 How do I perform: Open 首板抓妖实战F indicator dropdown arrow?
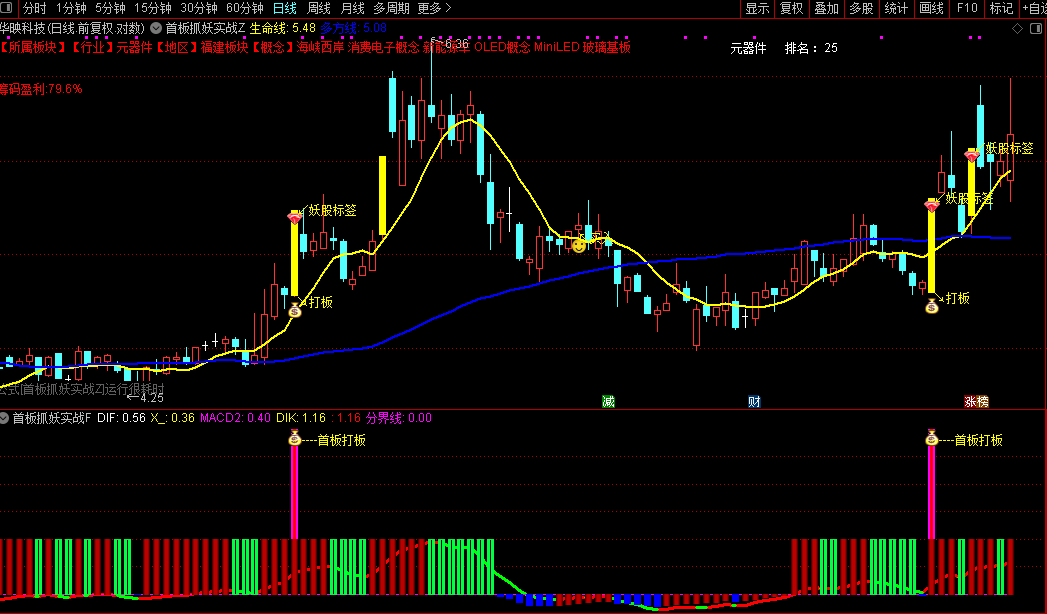4,418
